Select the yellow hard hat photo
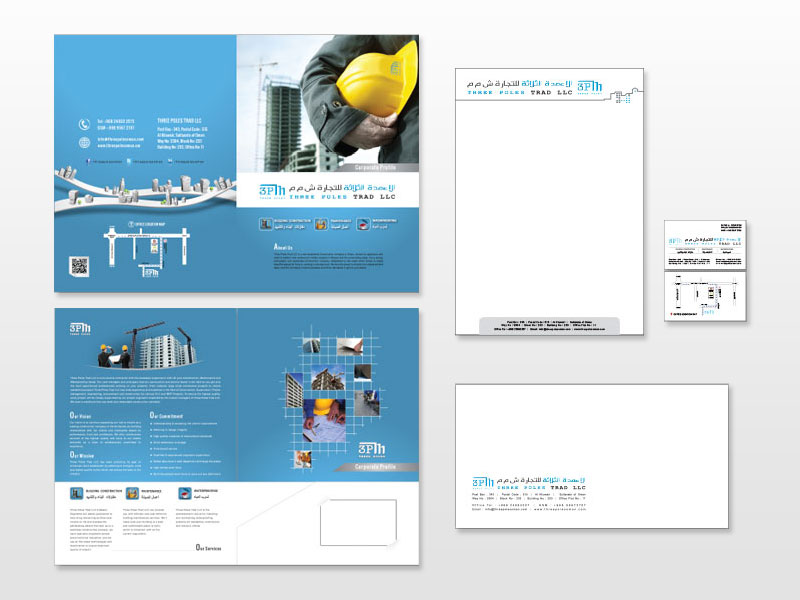800x600 pixels. tap(328, 103)
